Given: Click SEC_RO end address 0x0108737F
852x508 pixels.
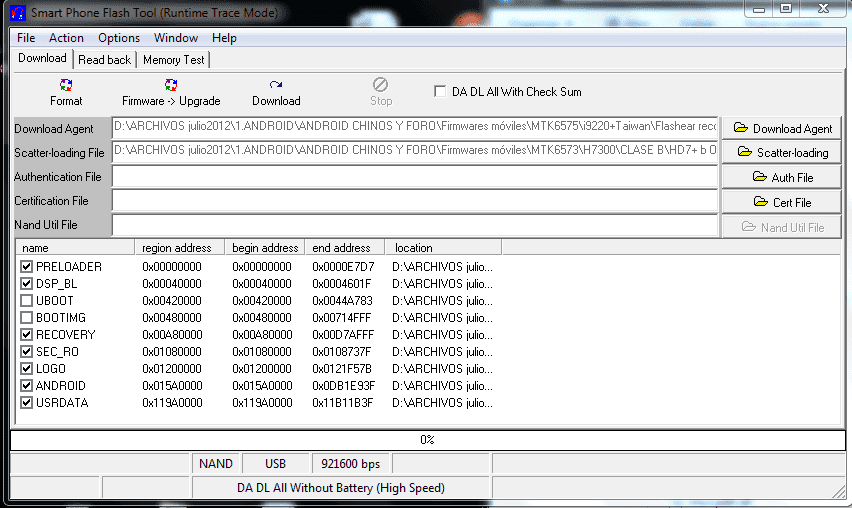Looking at the screenshot, I should (x=342, y=352).
